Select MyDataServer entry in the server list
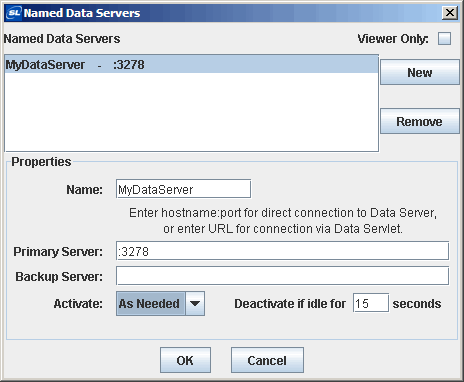464x382 pixels. (x=192, y=64)
